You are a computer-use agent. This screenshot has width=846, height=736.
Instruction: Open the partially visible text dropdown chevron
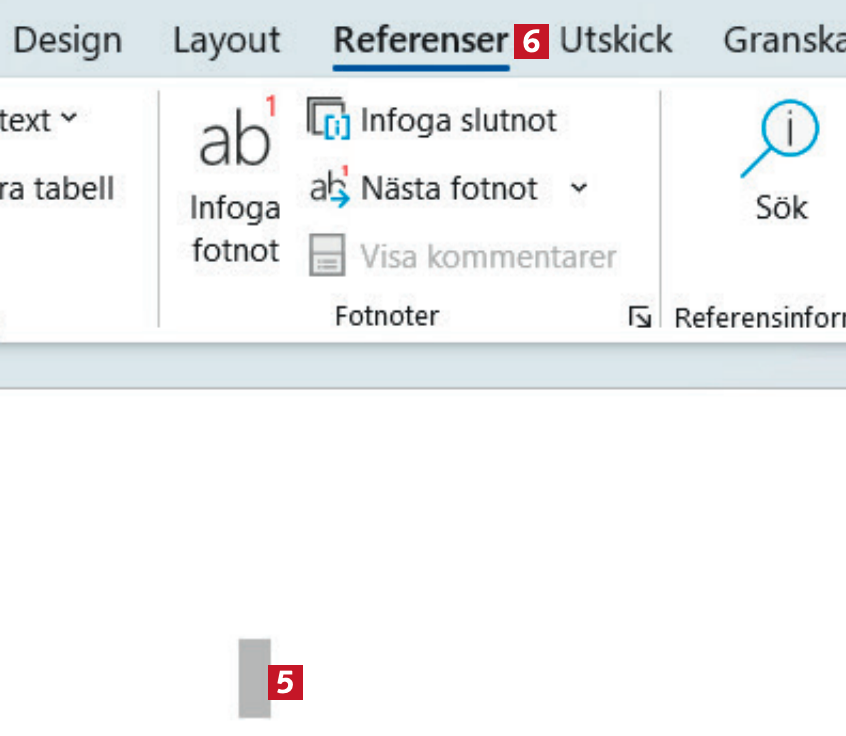pyautogui.click(x=68, y=119)
